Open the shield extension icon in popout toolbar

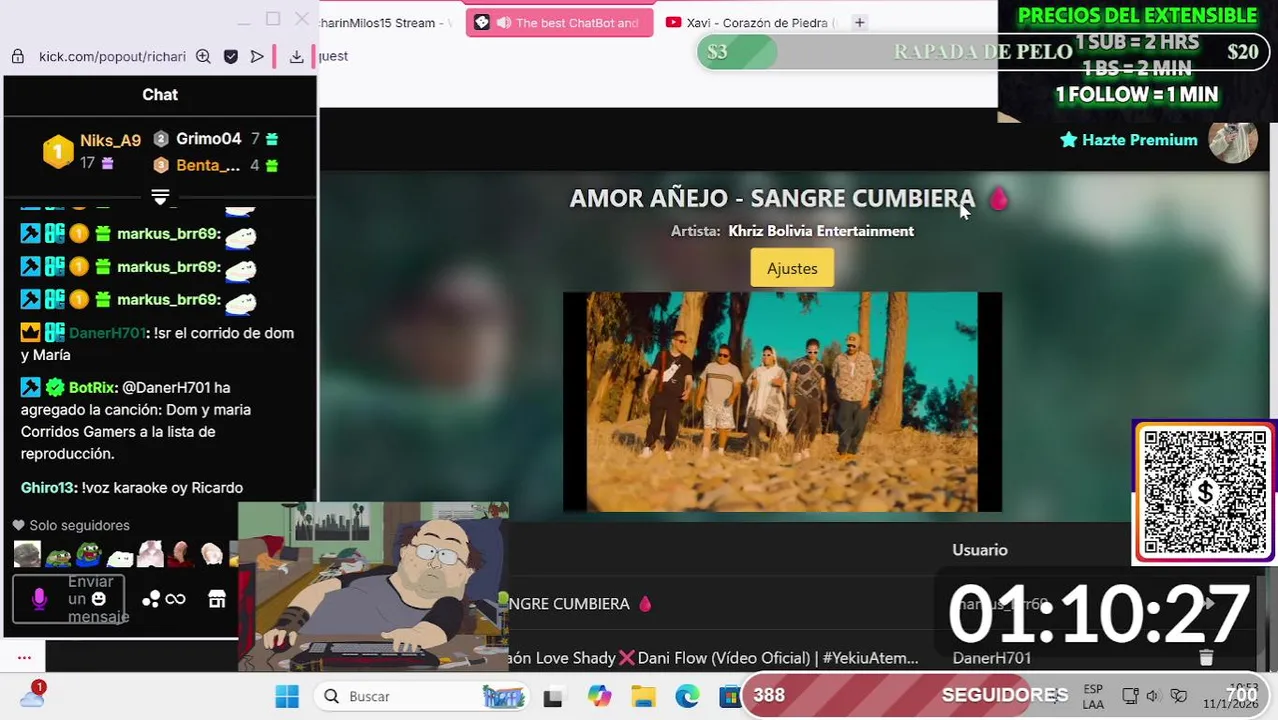(231, 57)
